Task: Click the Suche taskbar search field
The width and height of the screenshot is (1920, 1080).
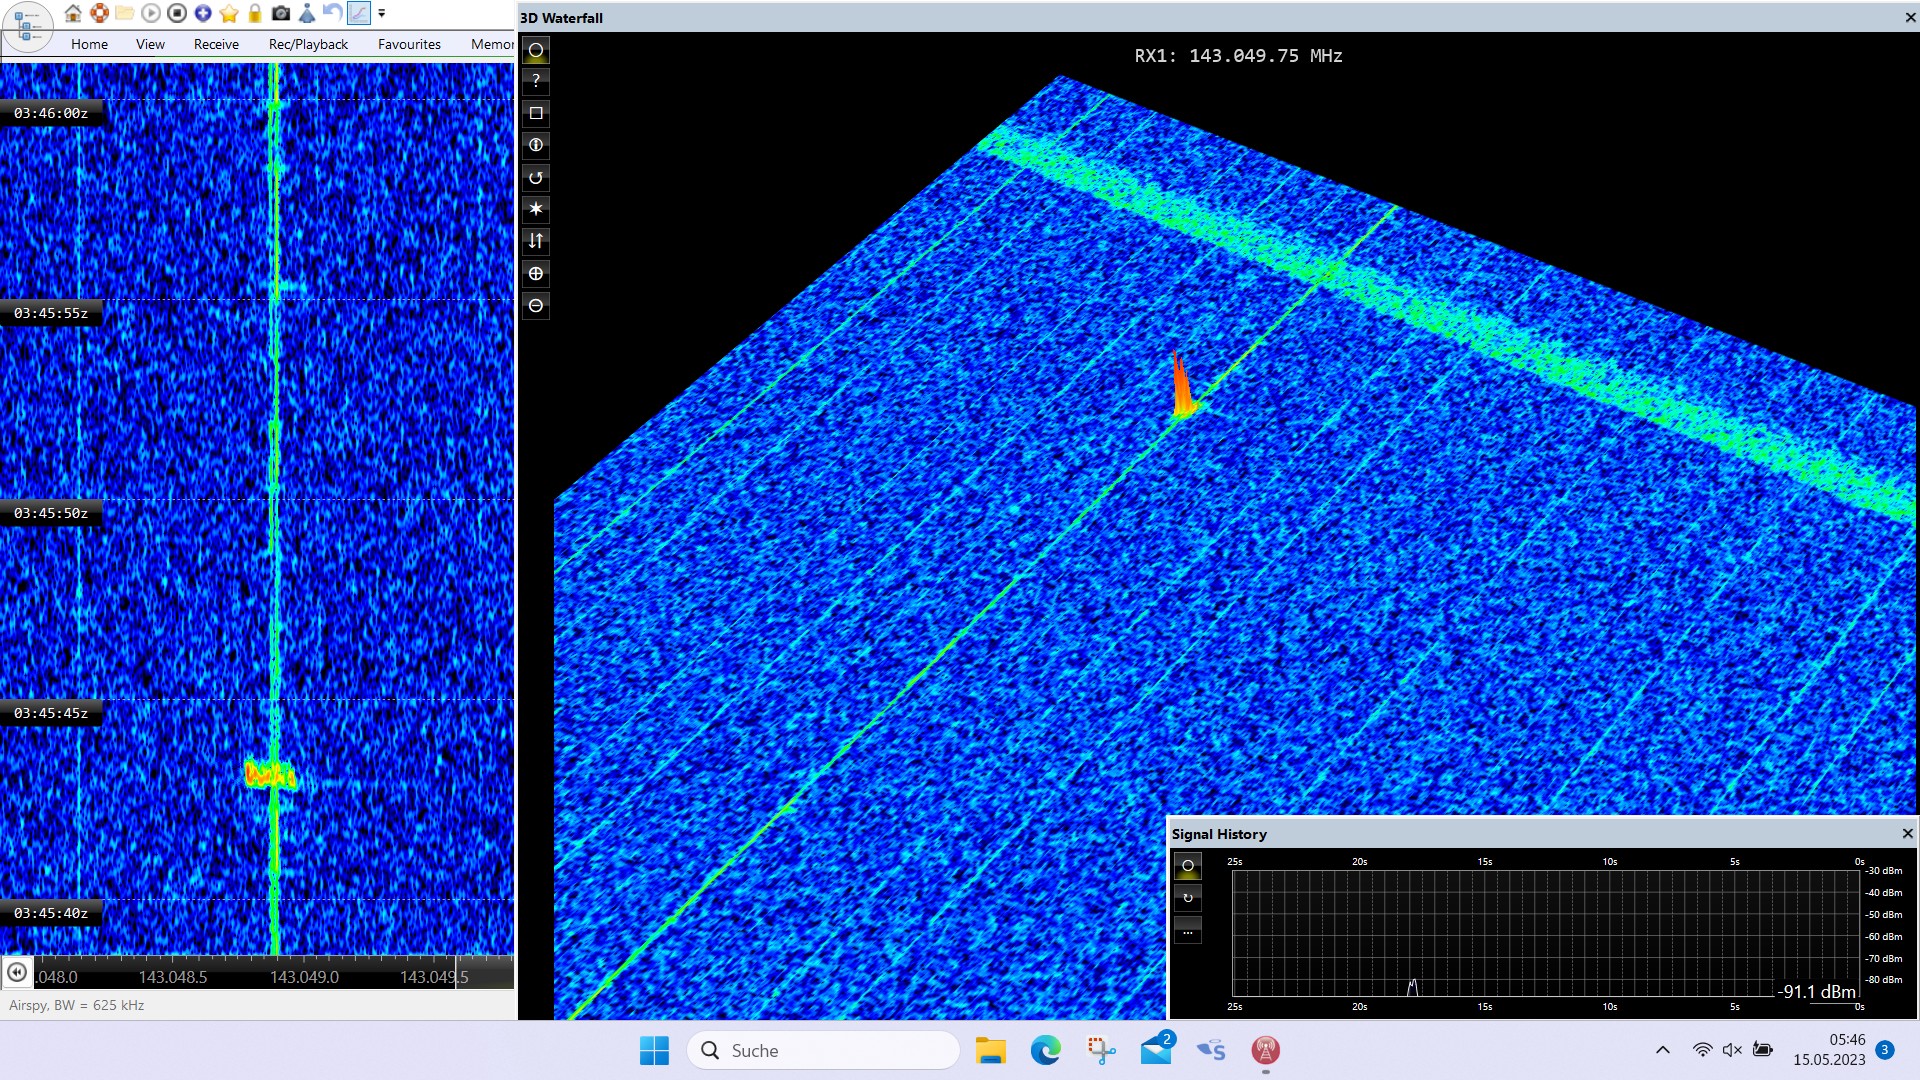Action: tap(823, 1050)
